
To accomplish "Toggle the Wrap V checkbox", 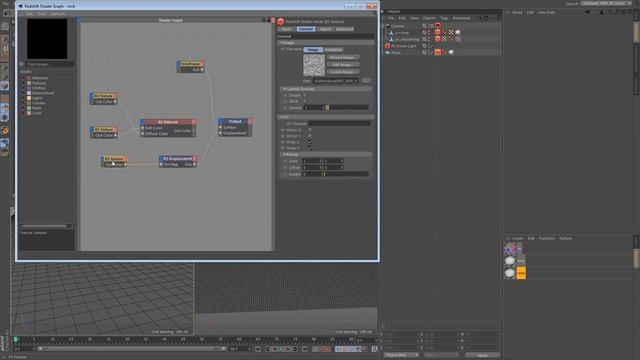I will [309, 148].
